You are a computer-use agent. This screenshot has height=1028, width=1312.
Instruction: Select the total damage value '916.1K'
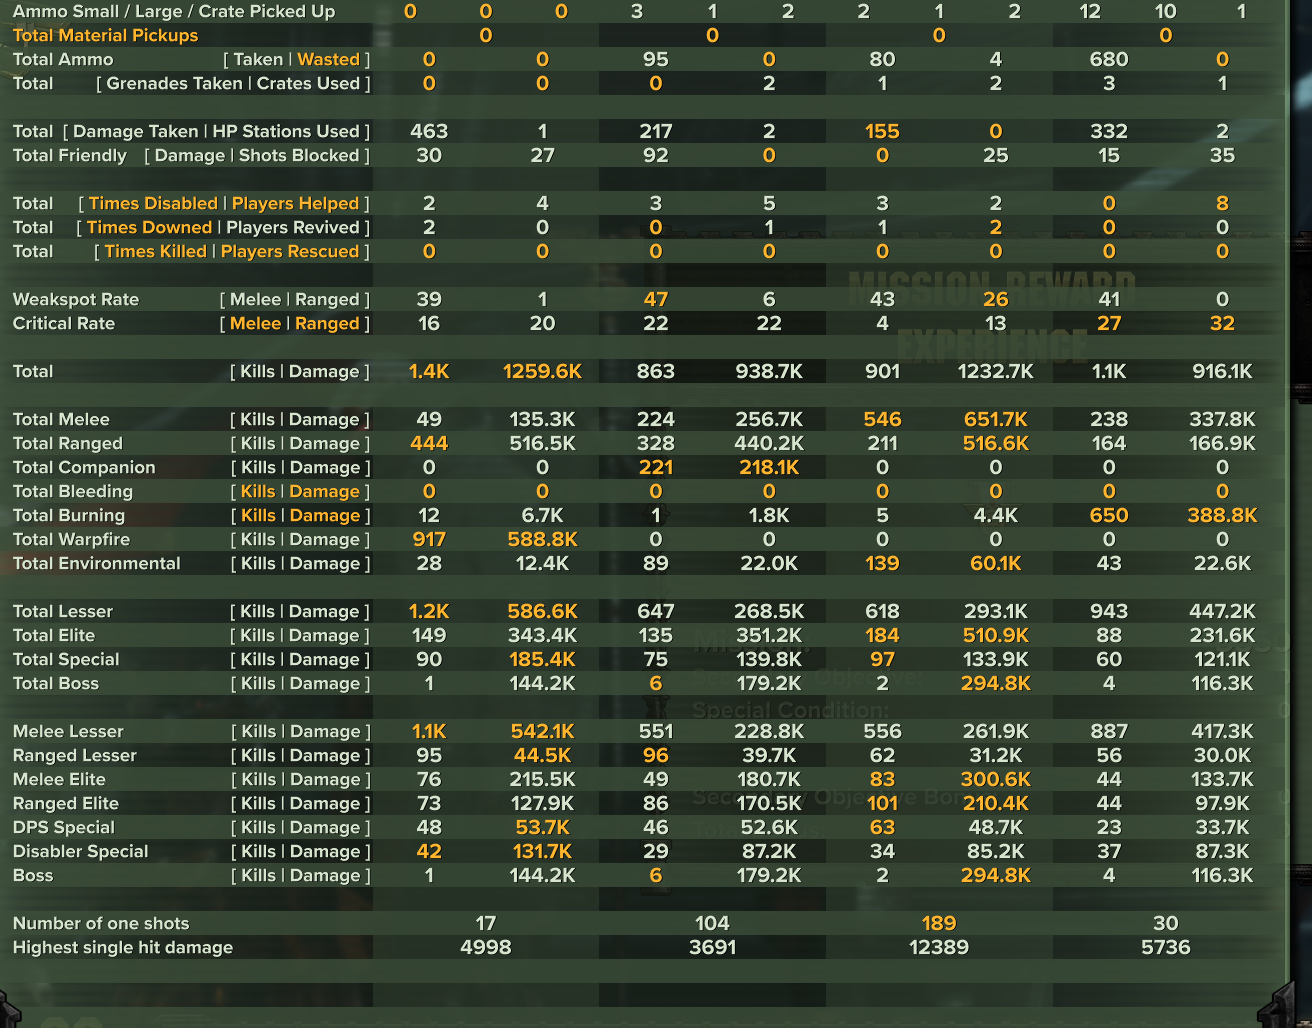1222,371
